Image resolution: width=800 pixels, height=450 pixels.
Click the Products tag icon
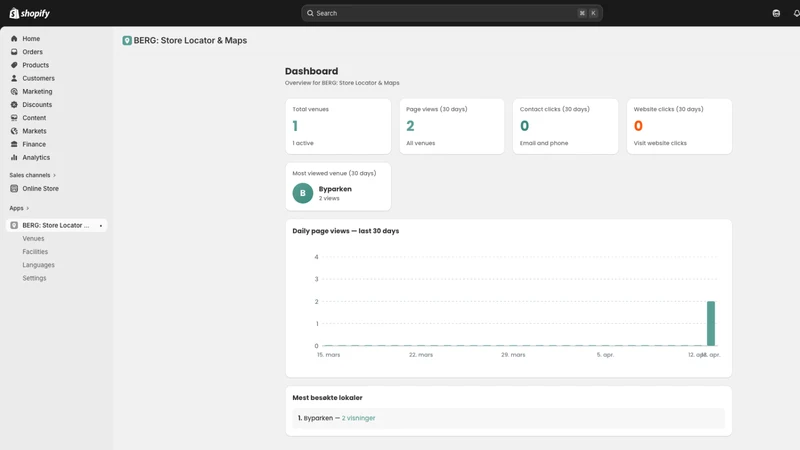(14, 65)
